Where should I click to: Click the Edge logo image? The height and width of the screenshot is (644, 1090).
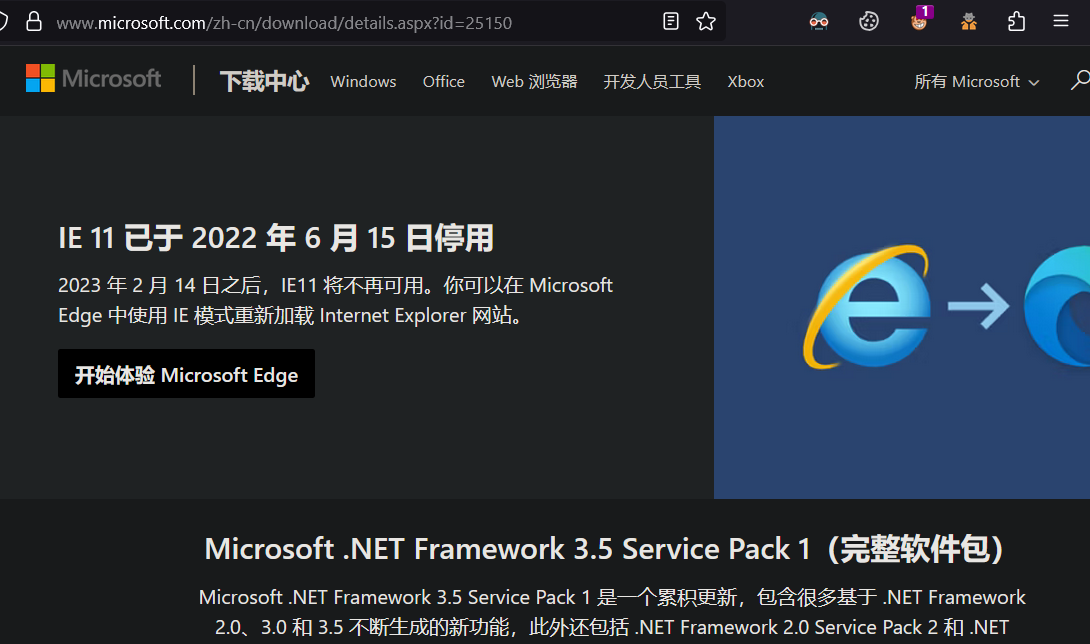[x=1057, y=306]
